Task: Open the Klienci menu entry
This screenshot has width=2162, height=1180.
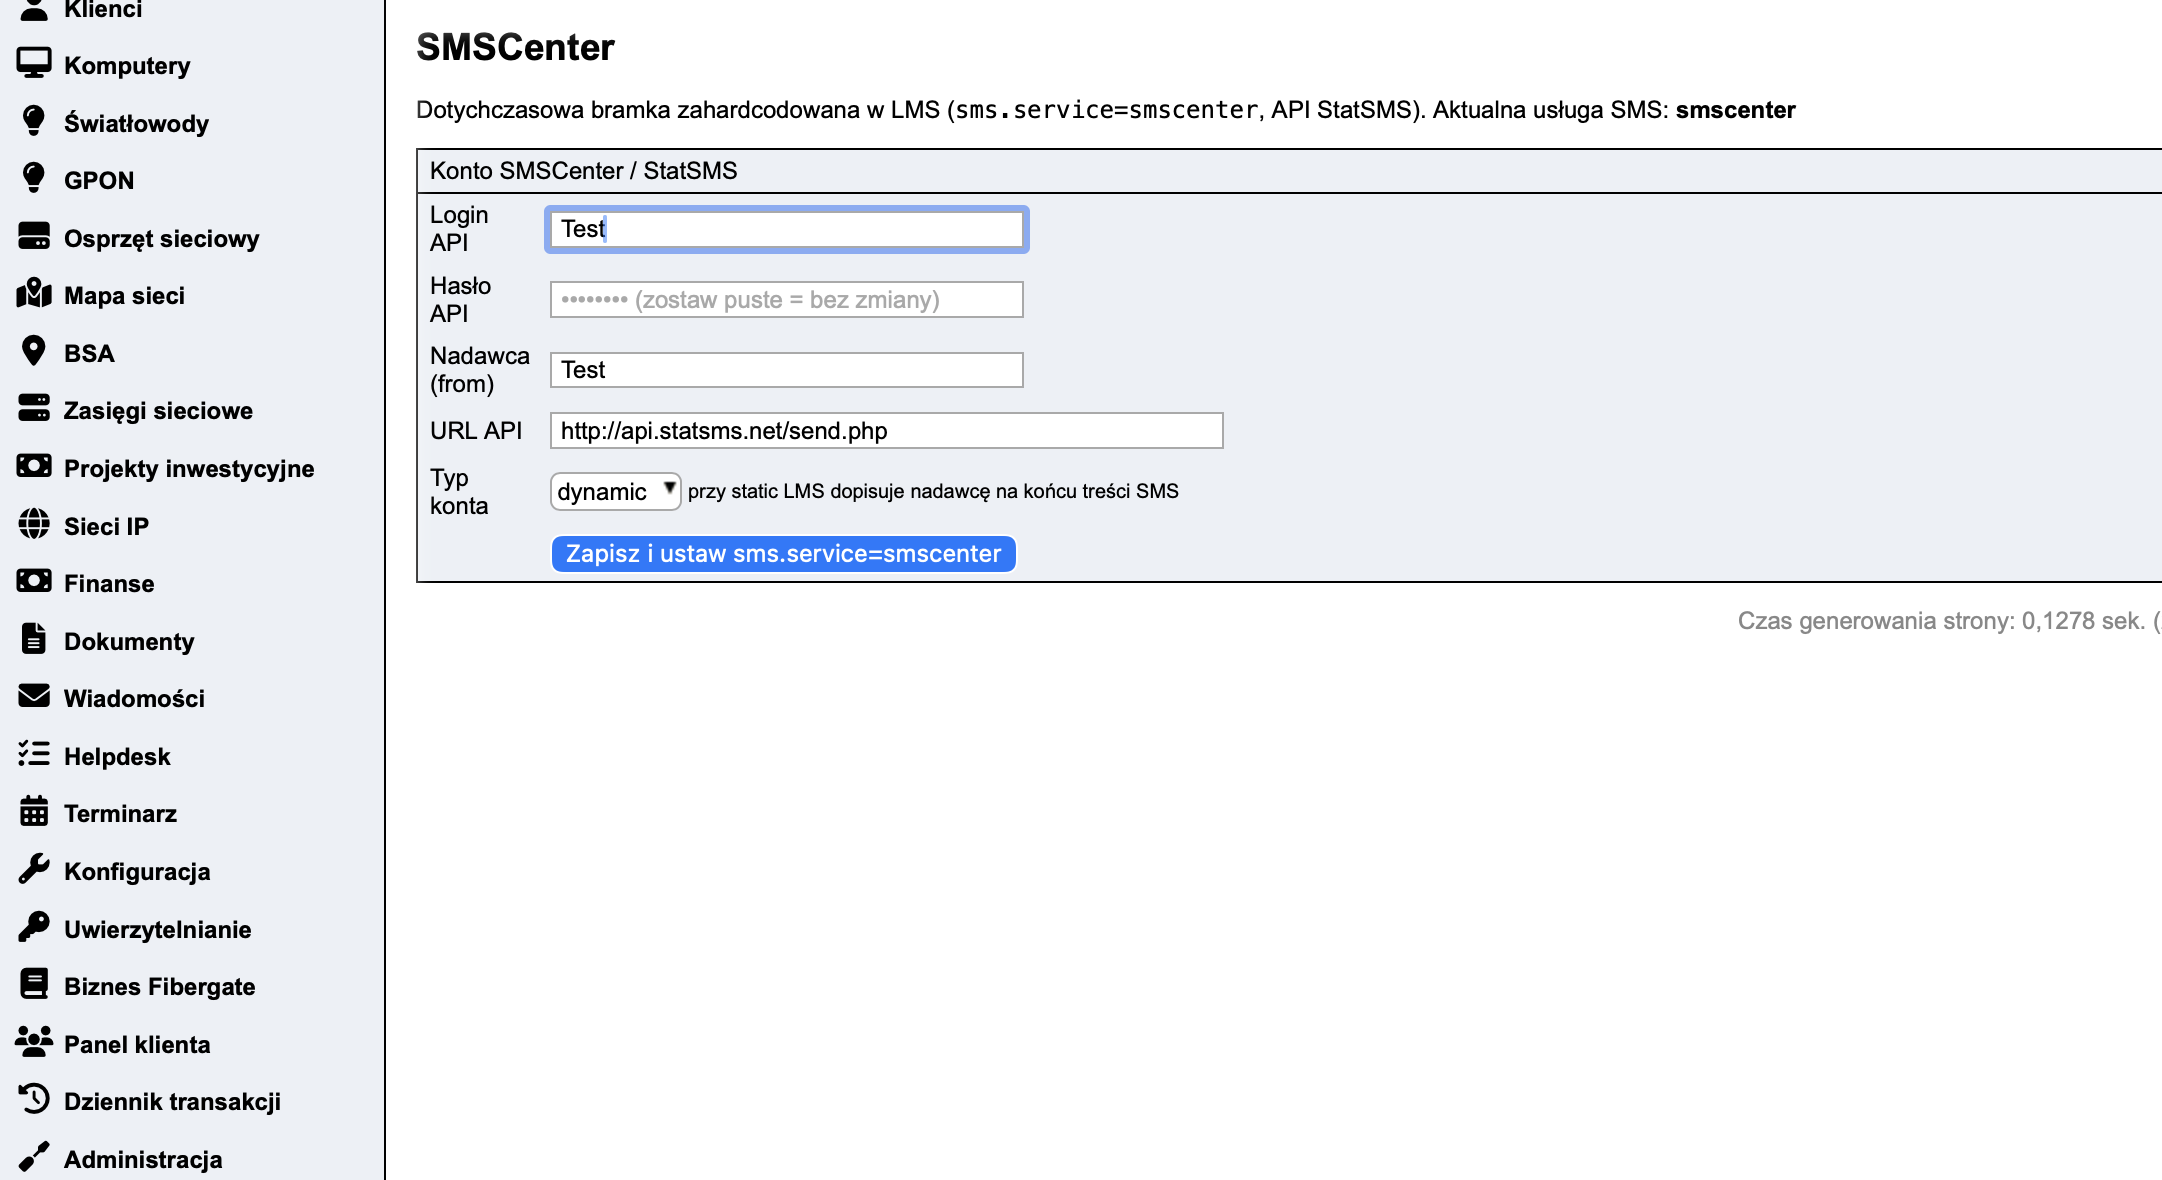Action: pyautogui.click(x=103, y=9)
